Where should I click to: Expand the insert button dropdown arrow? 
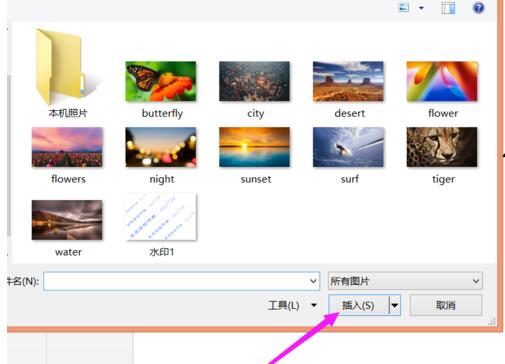click(395, 305)
